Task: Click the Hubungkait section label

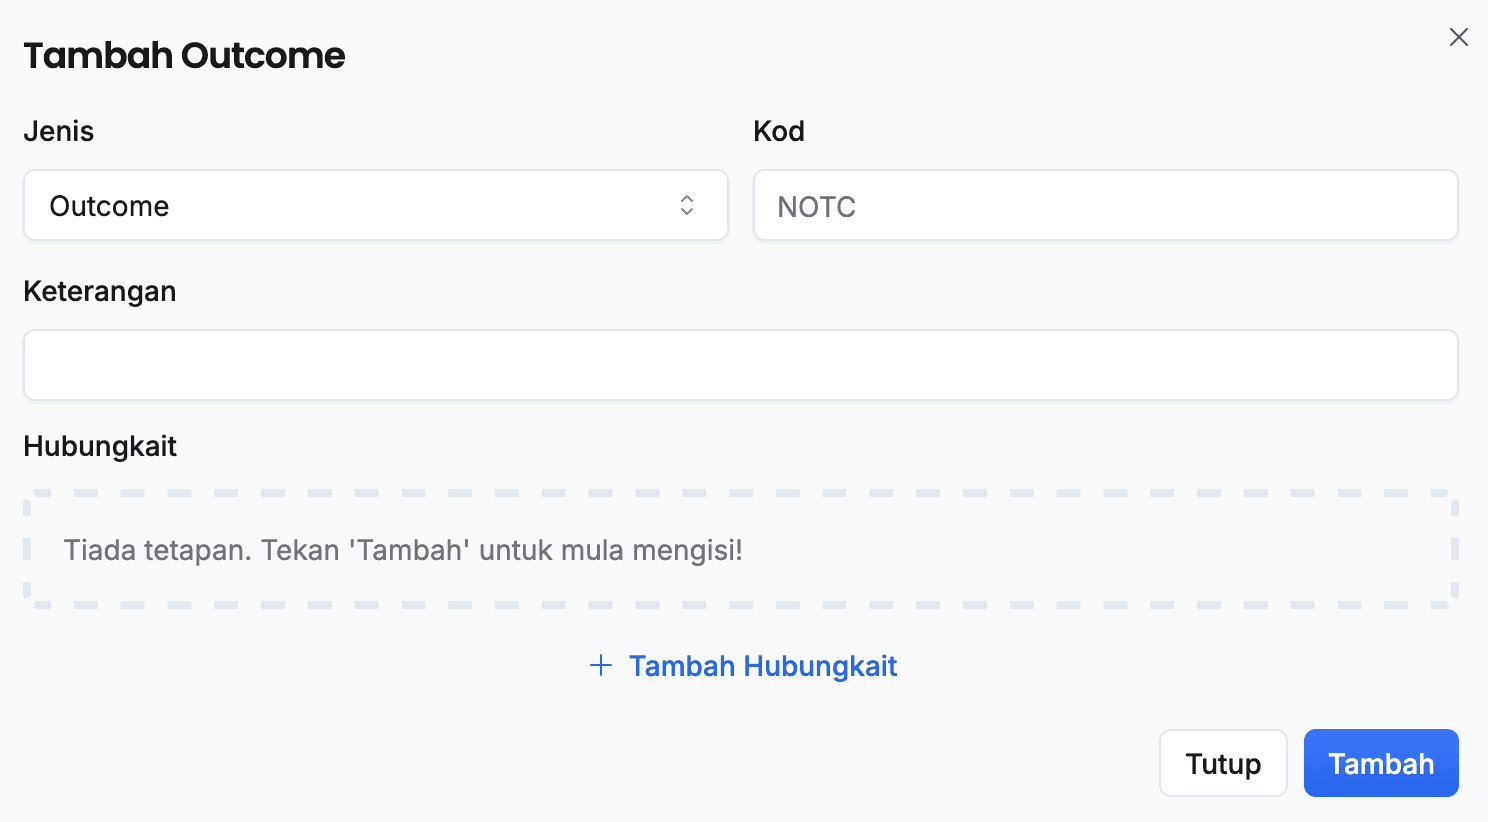Action: [99, 446]
